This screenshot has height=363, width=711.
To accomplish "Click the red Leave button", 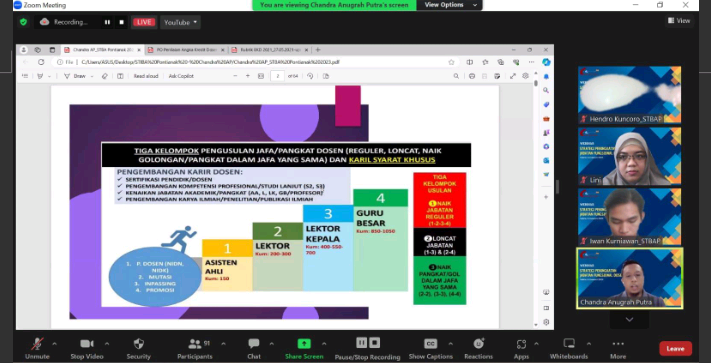I will click(675, 348).
